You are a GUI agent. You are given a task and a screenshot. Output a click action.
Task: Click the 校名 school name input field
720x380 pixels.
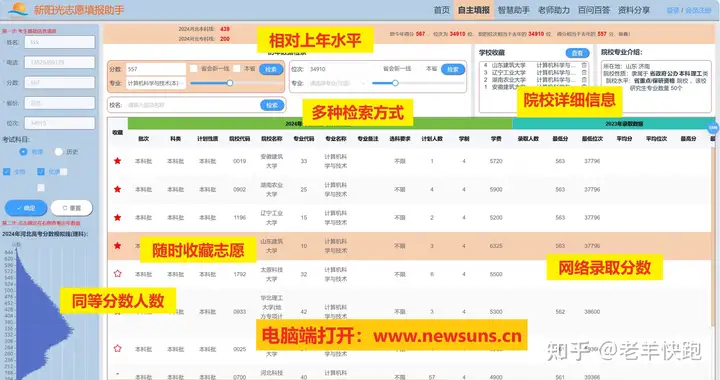tap(192, 105)
